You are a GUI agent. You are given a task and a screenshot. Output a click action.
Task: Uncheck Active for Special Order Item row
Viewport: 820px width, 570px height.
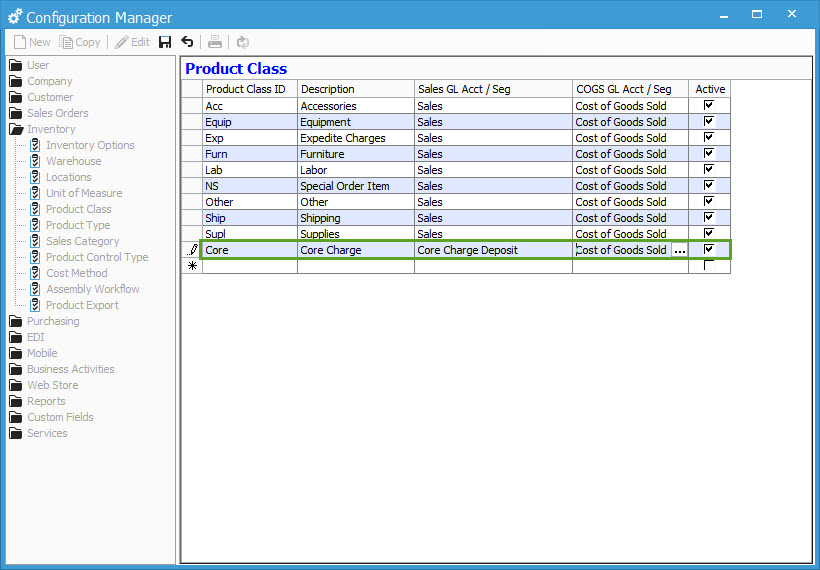[x=709, y=186]
